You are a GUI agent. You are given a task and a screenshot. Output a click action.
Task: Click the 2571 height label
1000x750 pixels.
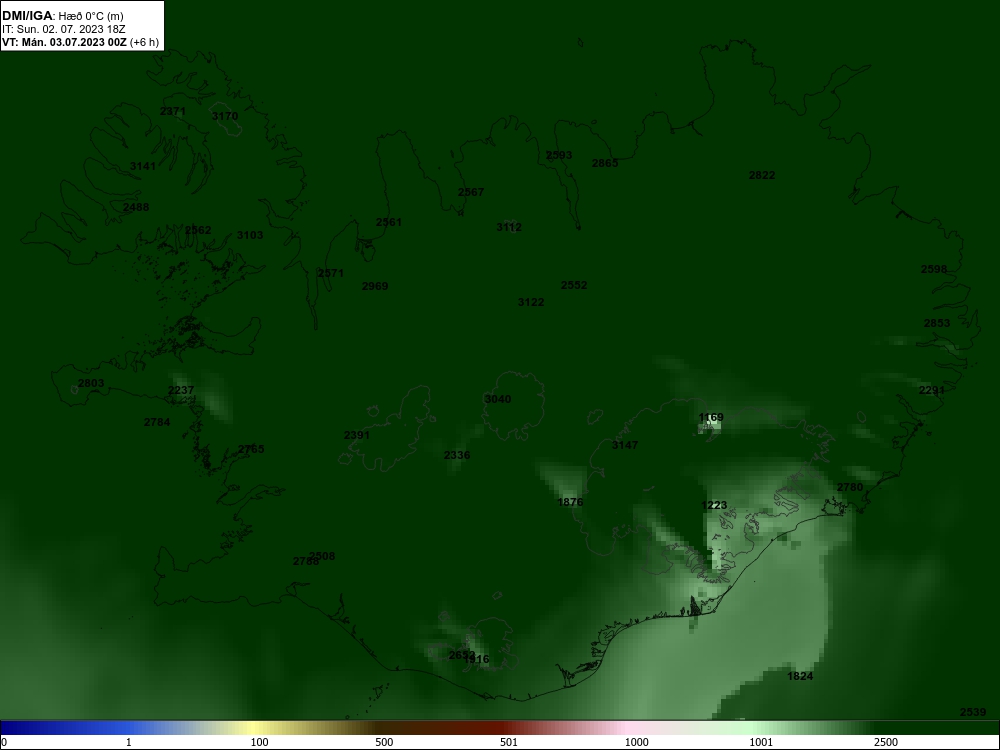click(330, 274)
